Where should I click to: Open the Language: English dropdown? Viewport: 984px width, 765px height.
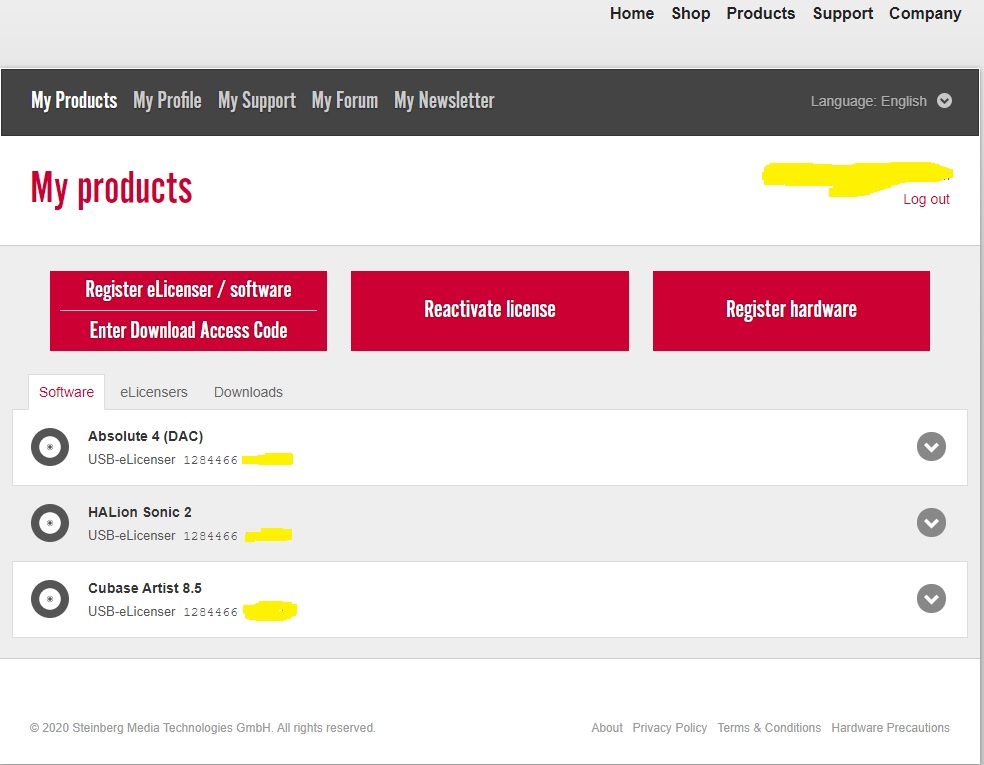tap(881, 101)
